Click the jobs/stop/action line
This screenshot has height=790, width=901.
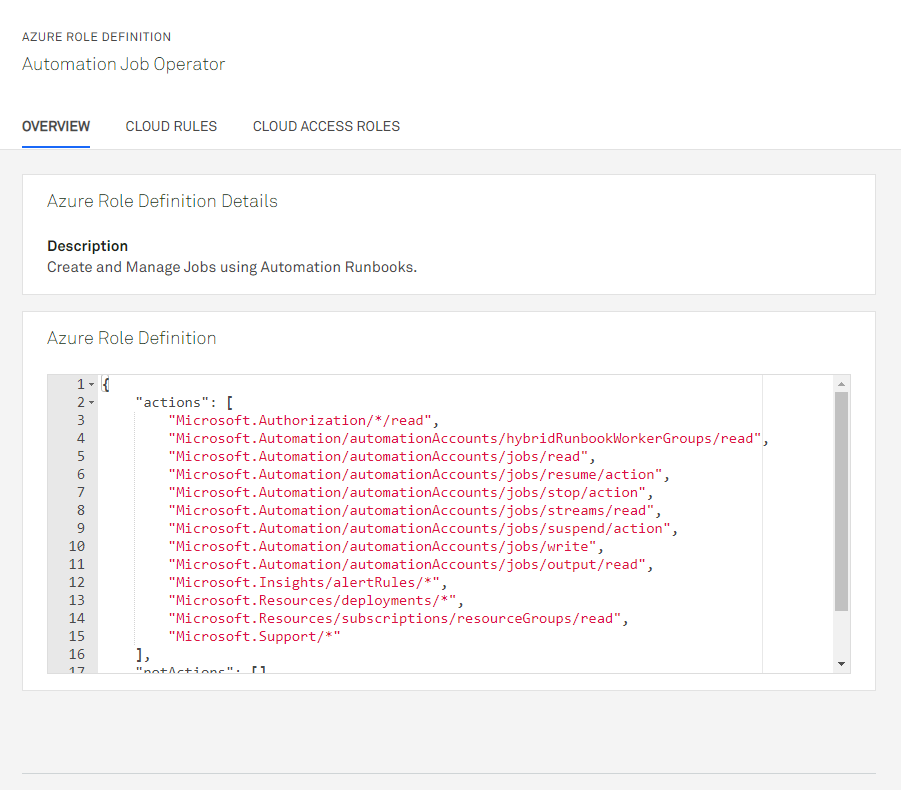pyautogui.click(x=410, y=492)
